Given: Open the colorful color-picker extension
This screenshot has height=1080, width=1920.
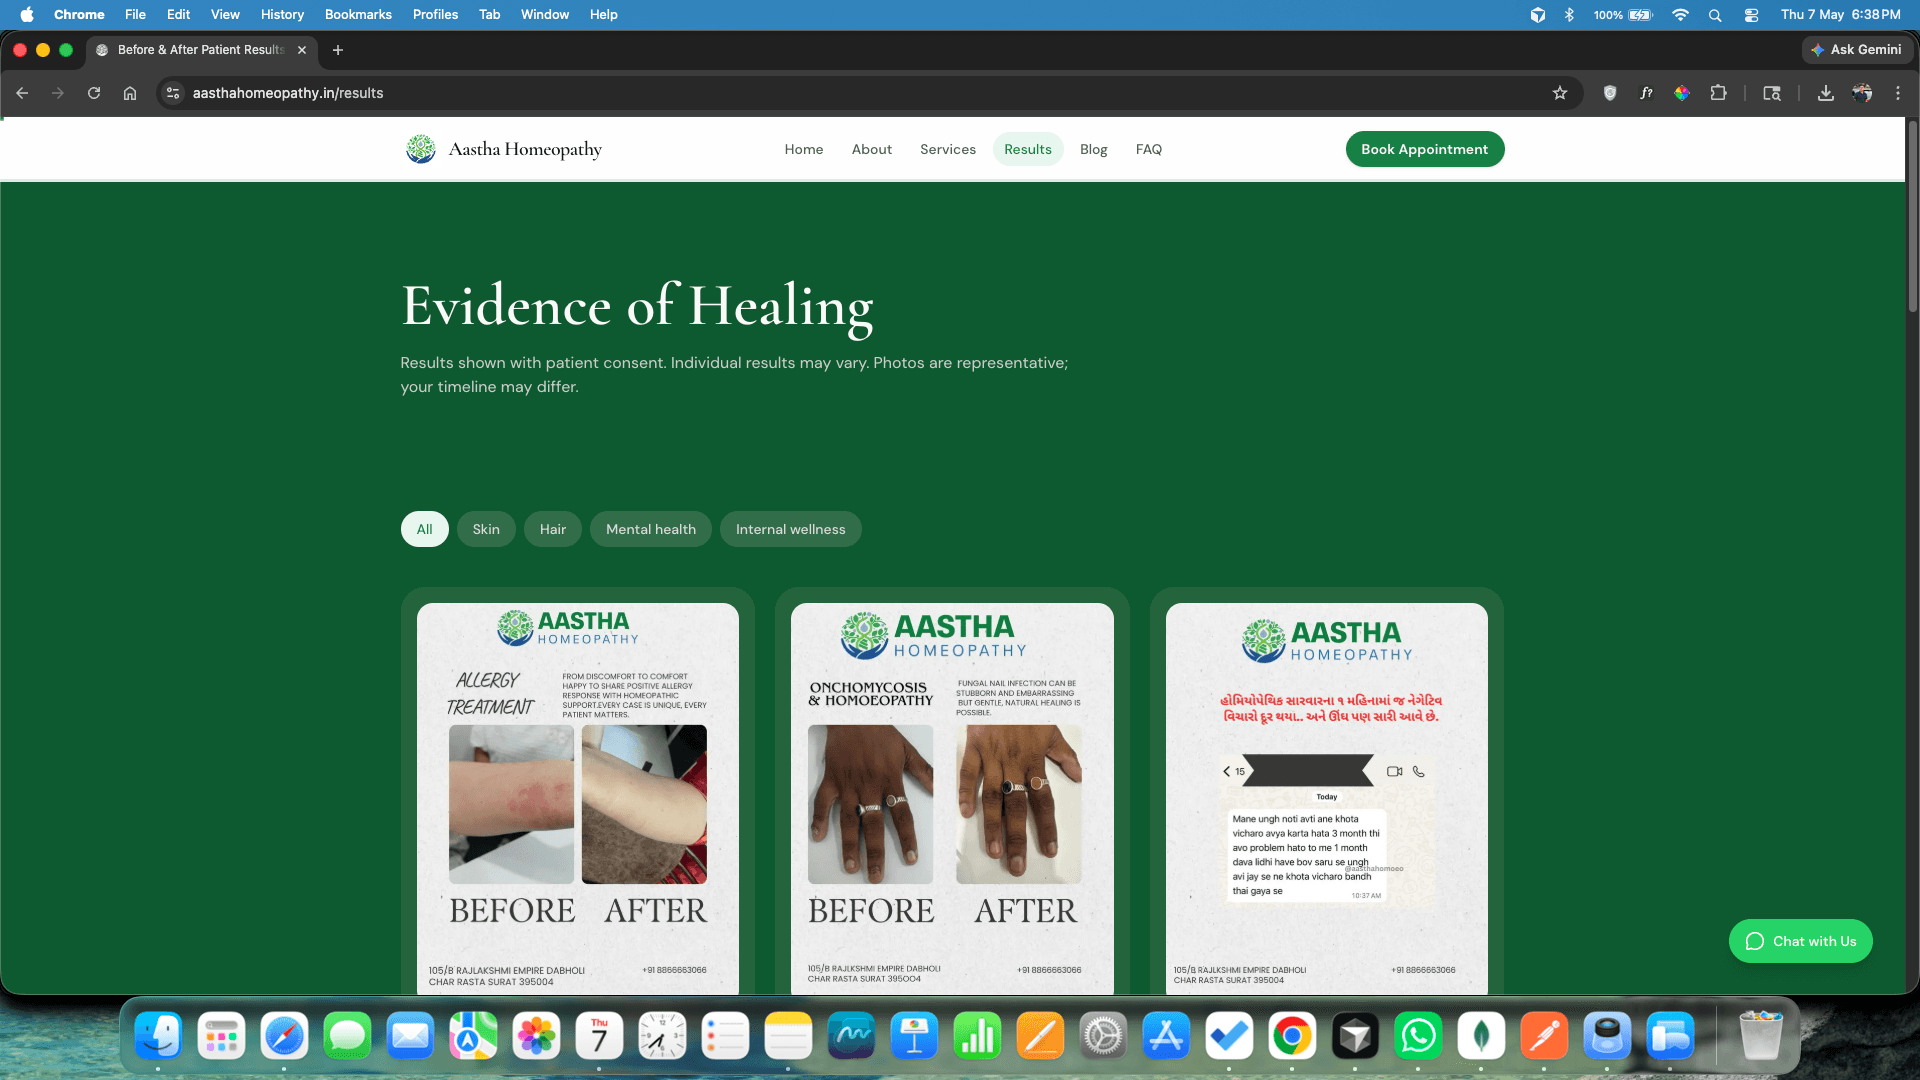Looking at the screenshot, I should (1682, 93).
